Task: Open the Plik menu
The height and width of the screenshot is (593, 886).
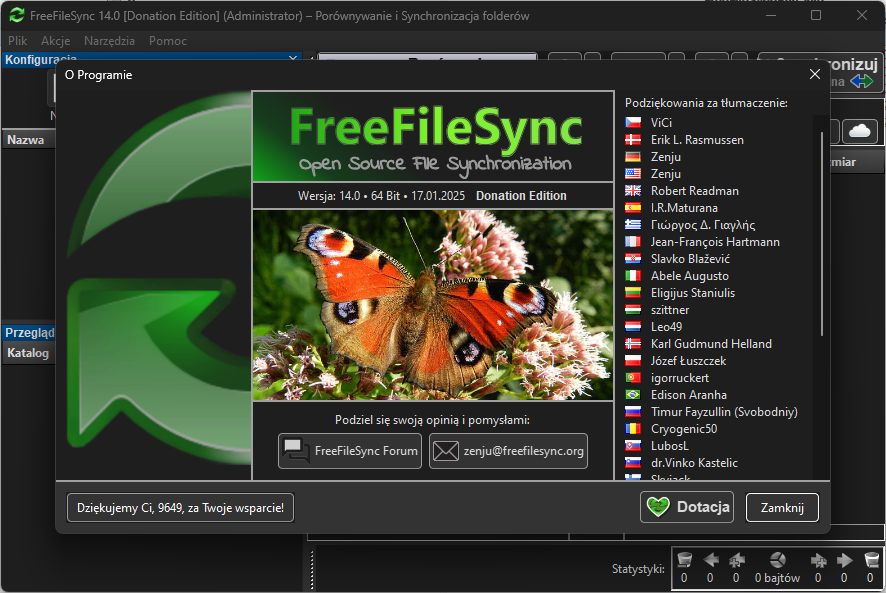Action: (x=18, y=41)
